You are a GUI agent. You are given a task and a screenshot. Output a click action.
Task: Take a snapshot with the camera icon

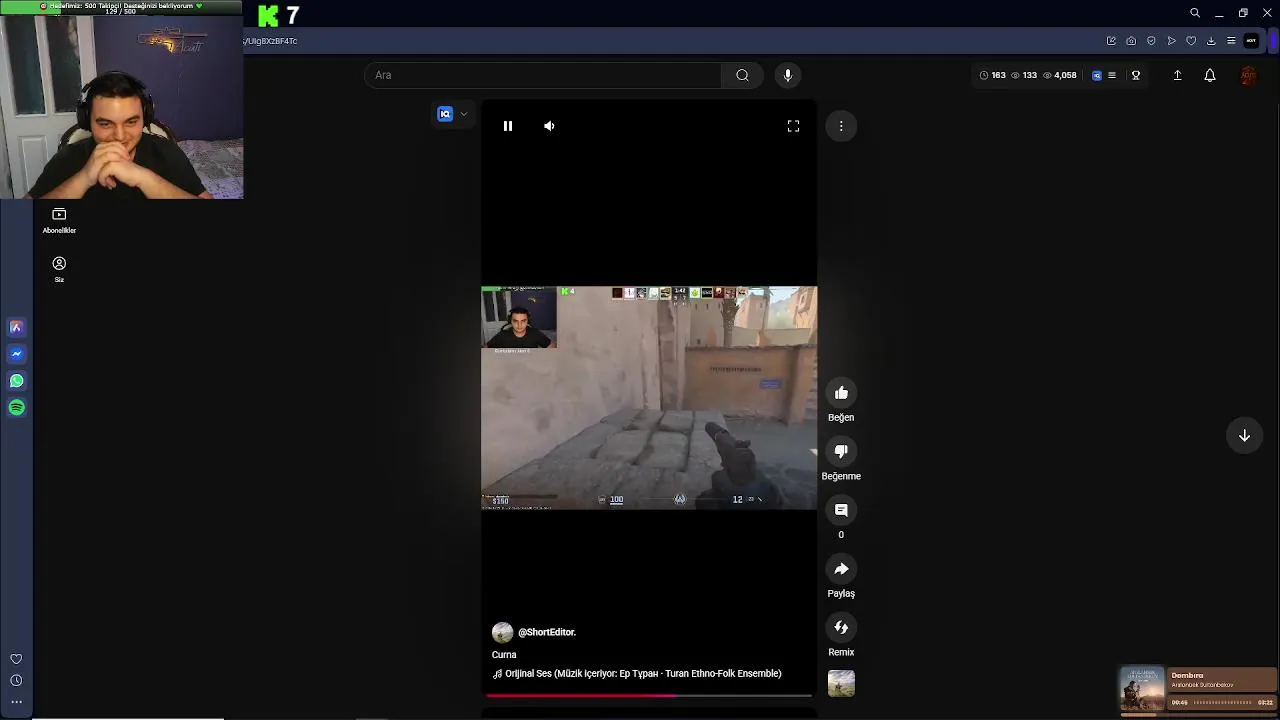click(x=1131, y=41)
